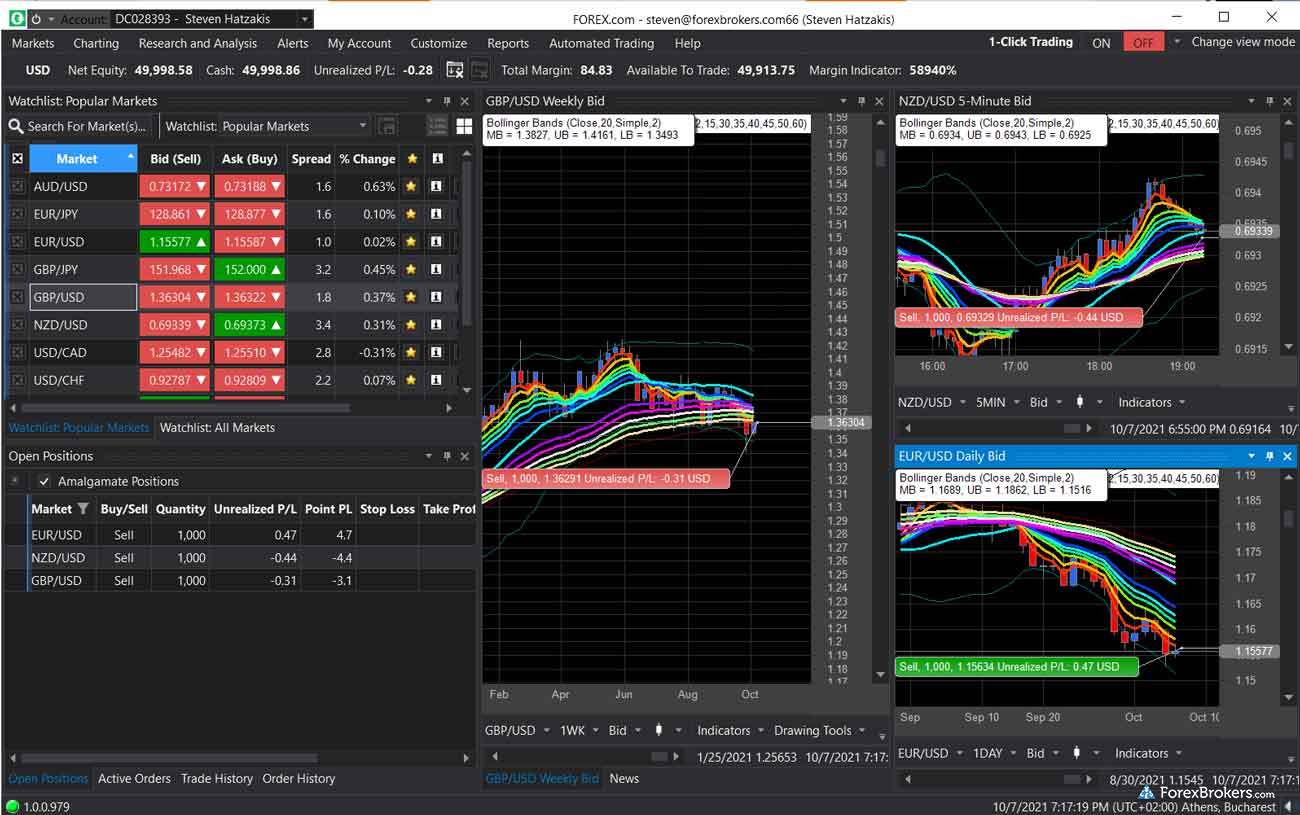Viewport: 1300px width, 815px height.
Task: Click the list view icon in the watchlist
Action: (436, 126)
